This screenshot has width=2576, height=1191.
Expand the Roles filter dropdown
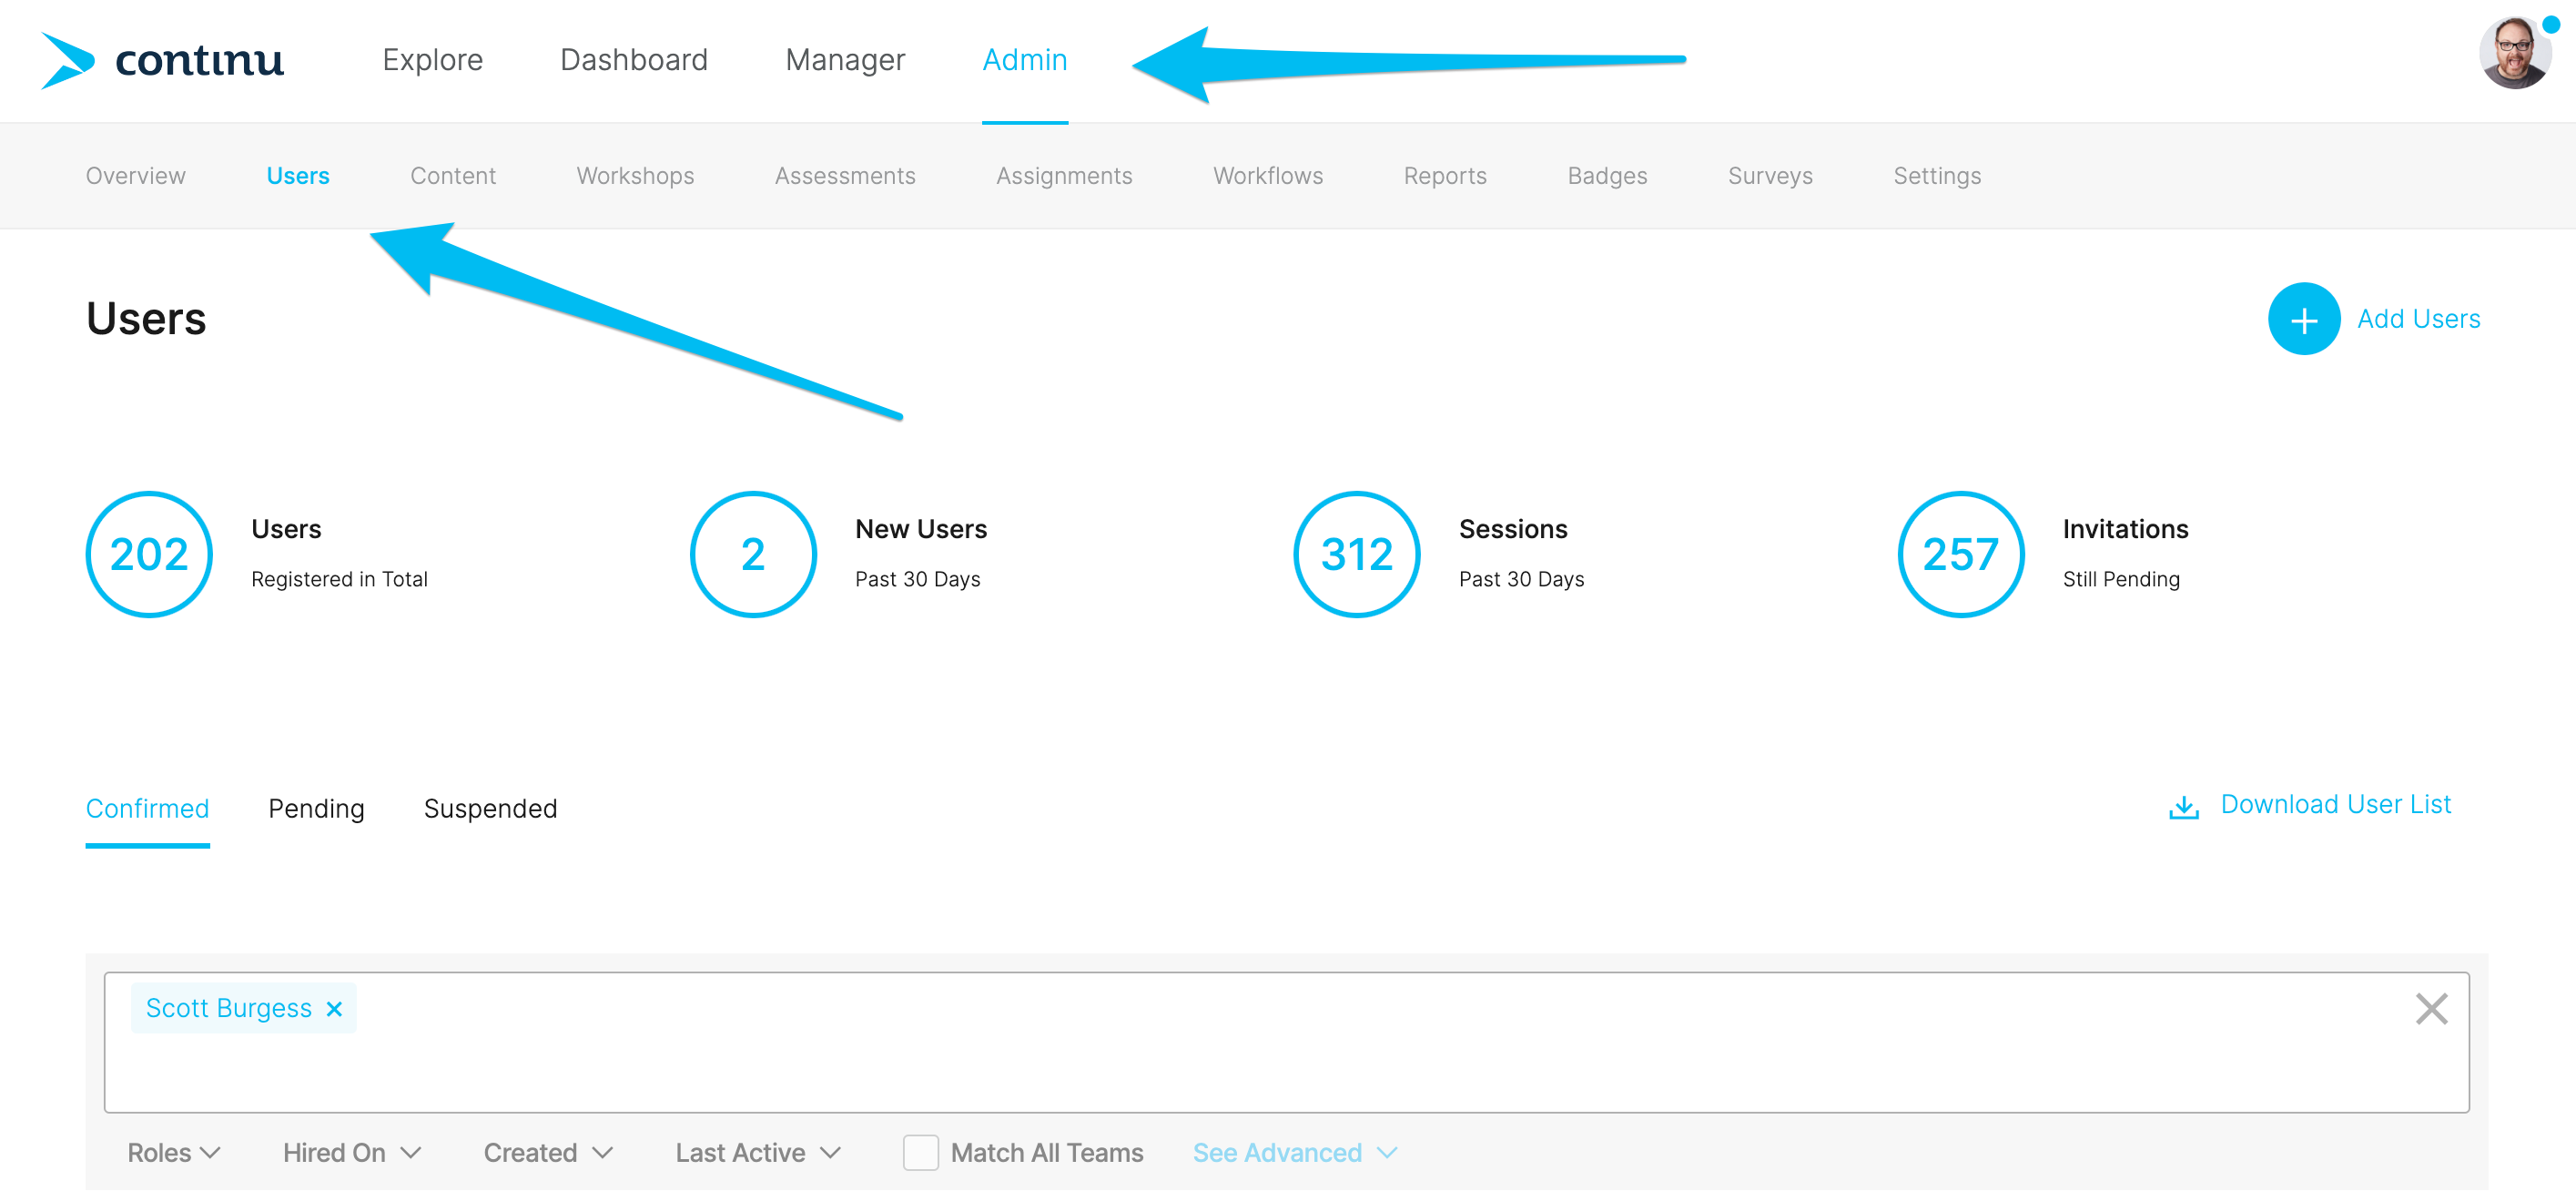(x=173, y=1153)
